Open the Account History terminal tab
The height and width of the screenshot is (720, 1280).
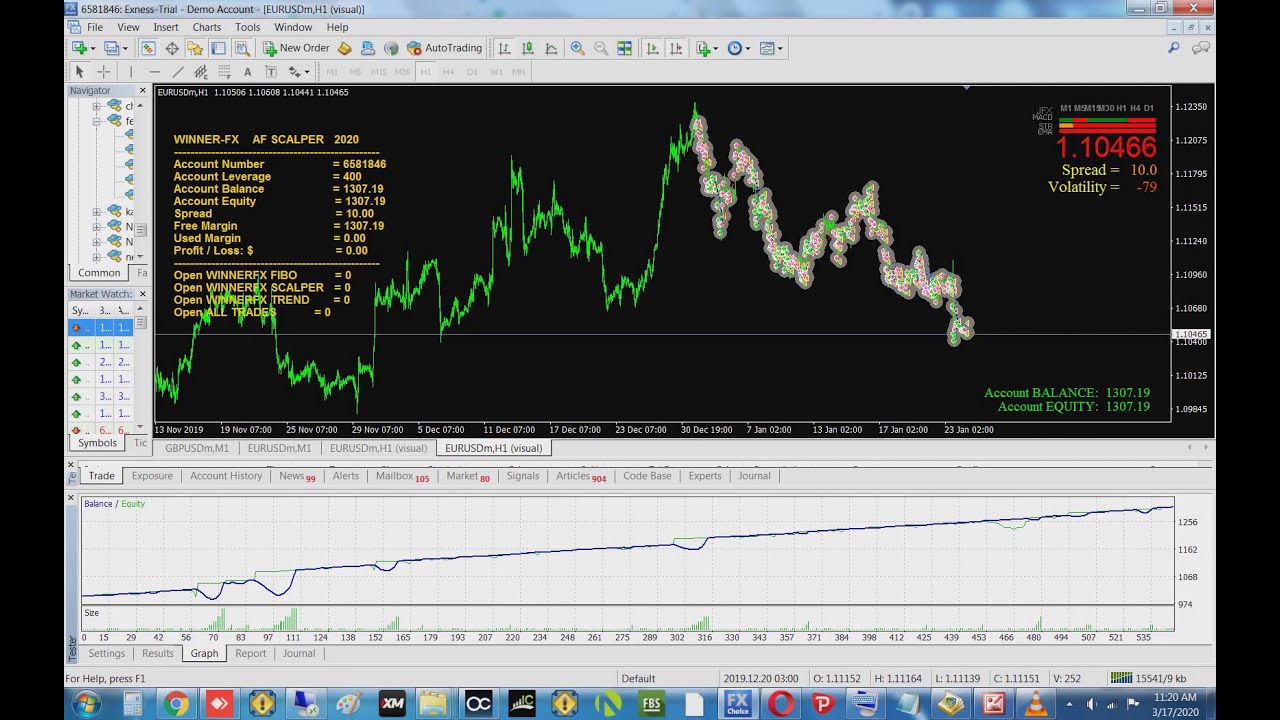[226, 476]
